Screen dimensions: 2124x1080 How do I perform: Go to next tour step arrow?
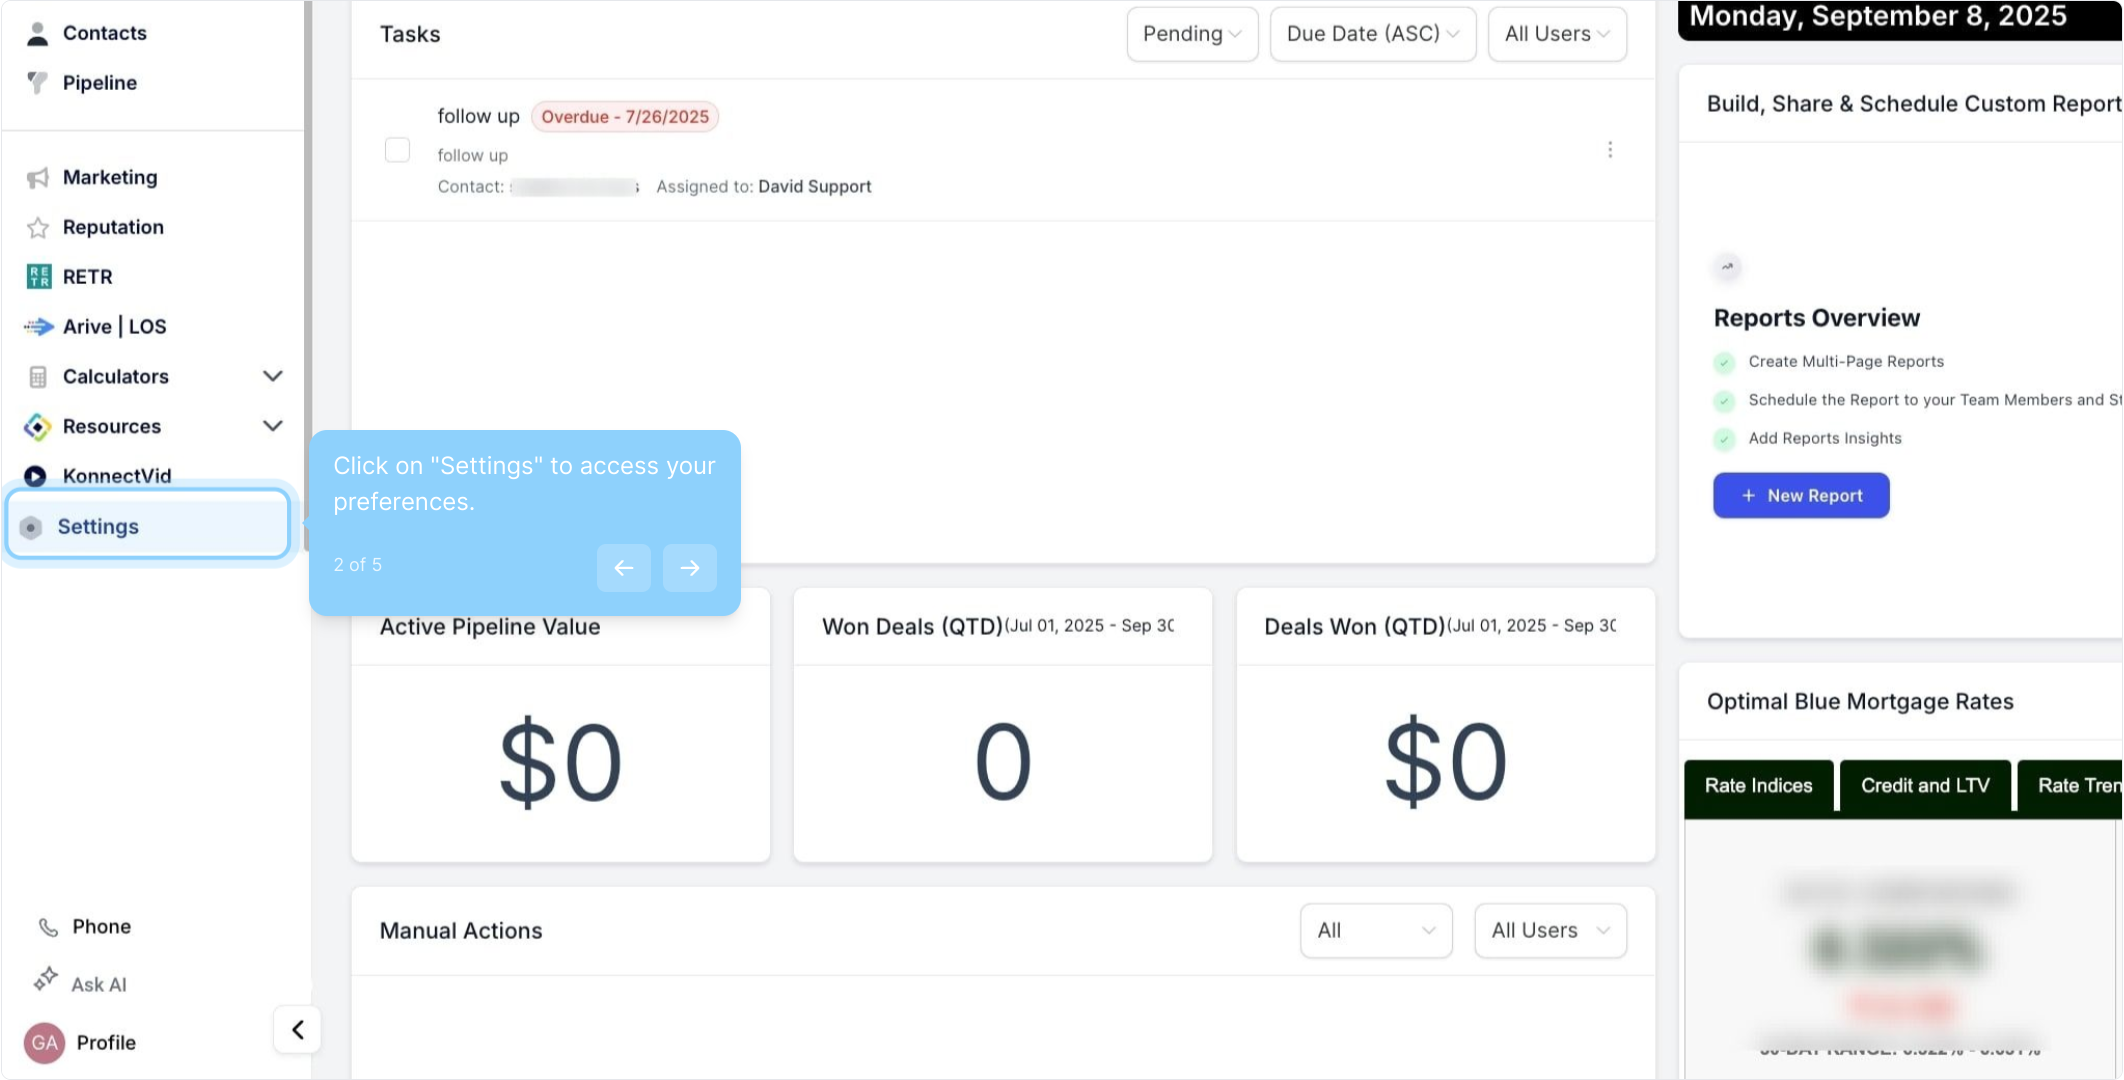[x=689, y=568]
